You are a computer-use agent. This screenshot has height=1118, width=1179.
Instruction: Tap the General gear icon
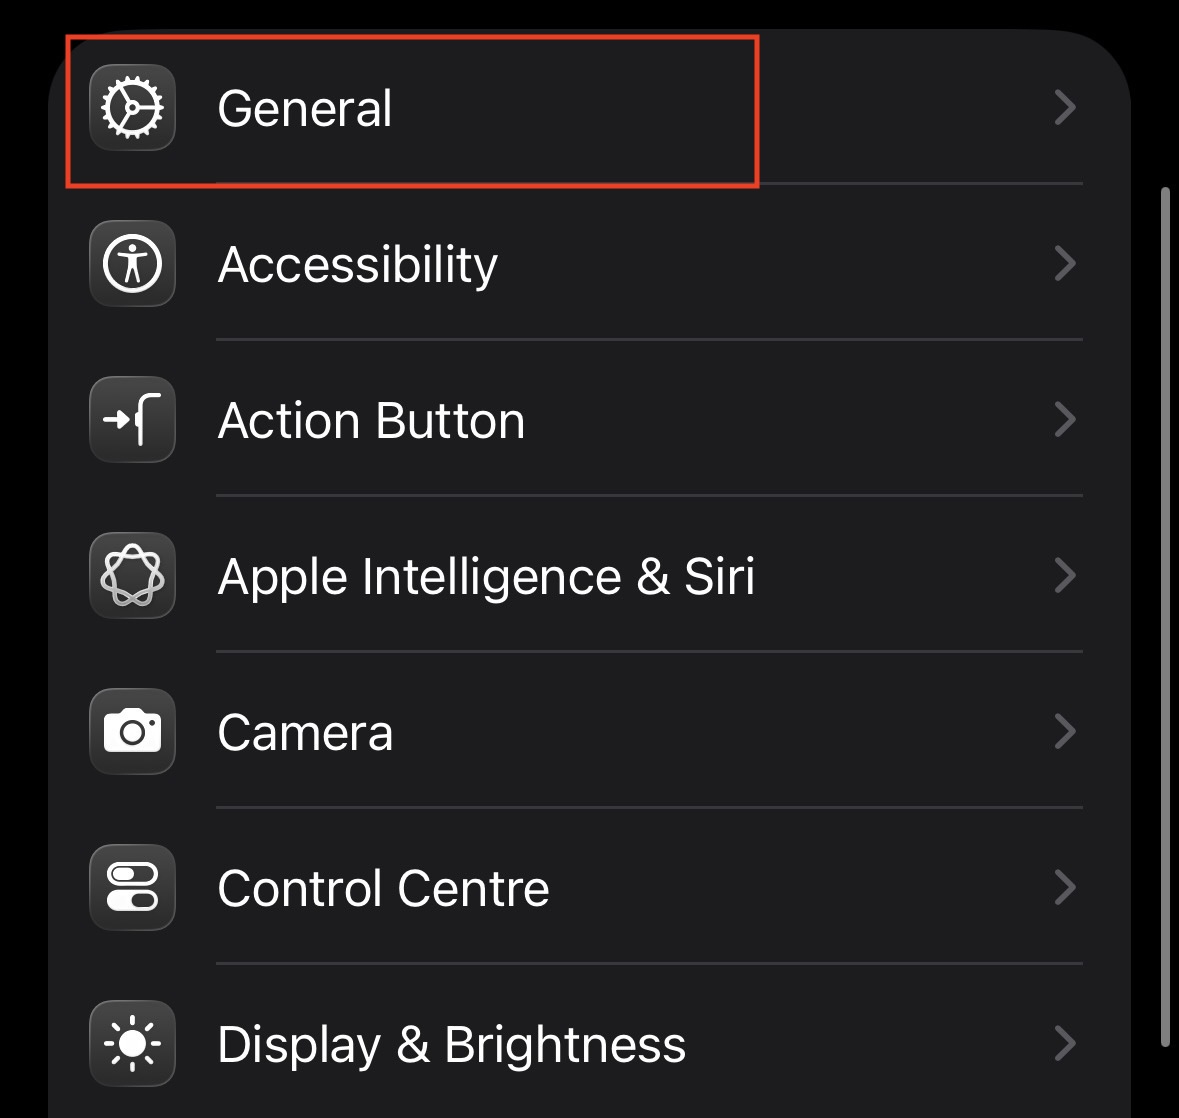pyautogui.click(x=132, y=108)
